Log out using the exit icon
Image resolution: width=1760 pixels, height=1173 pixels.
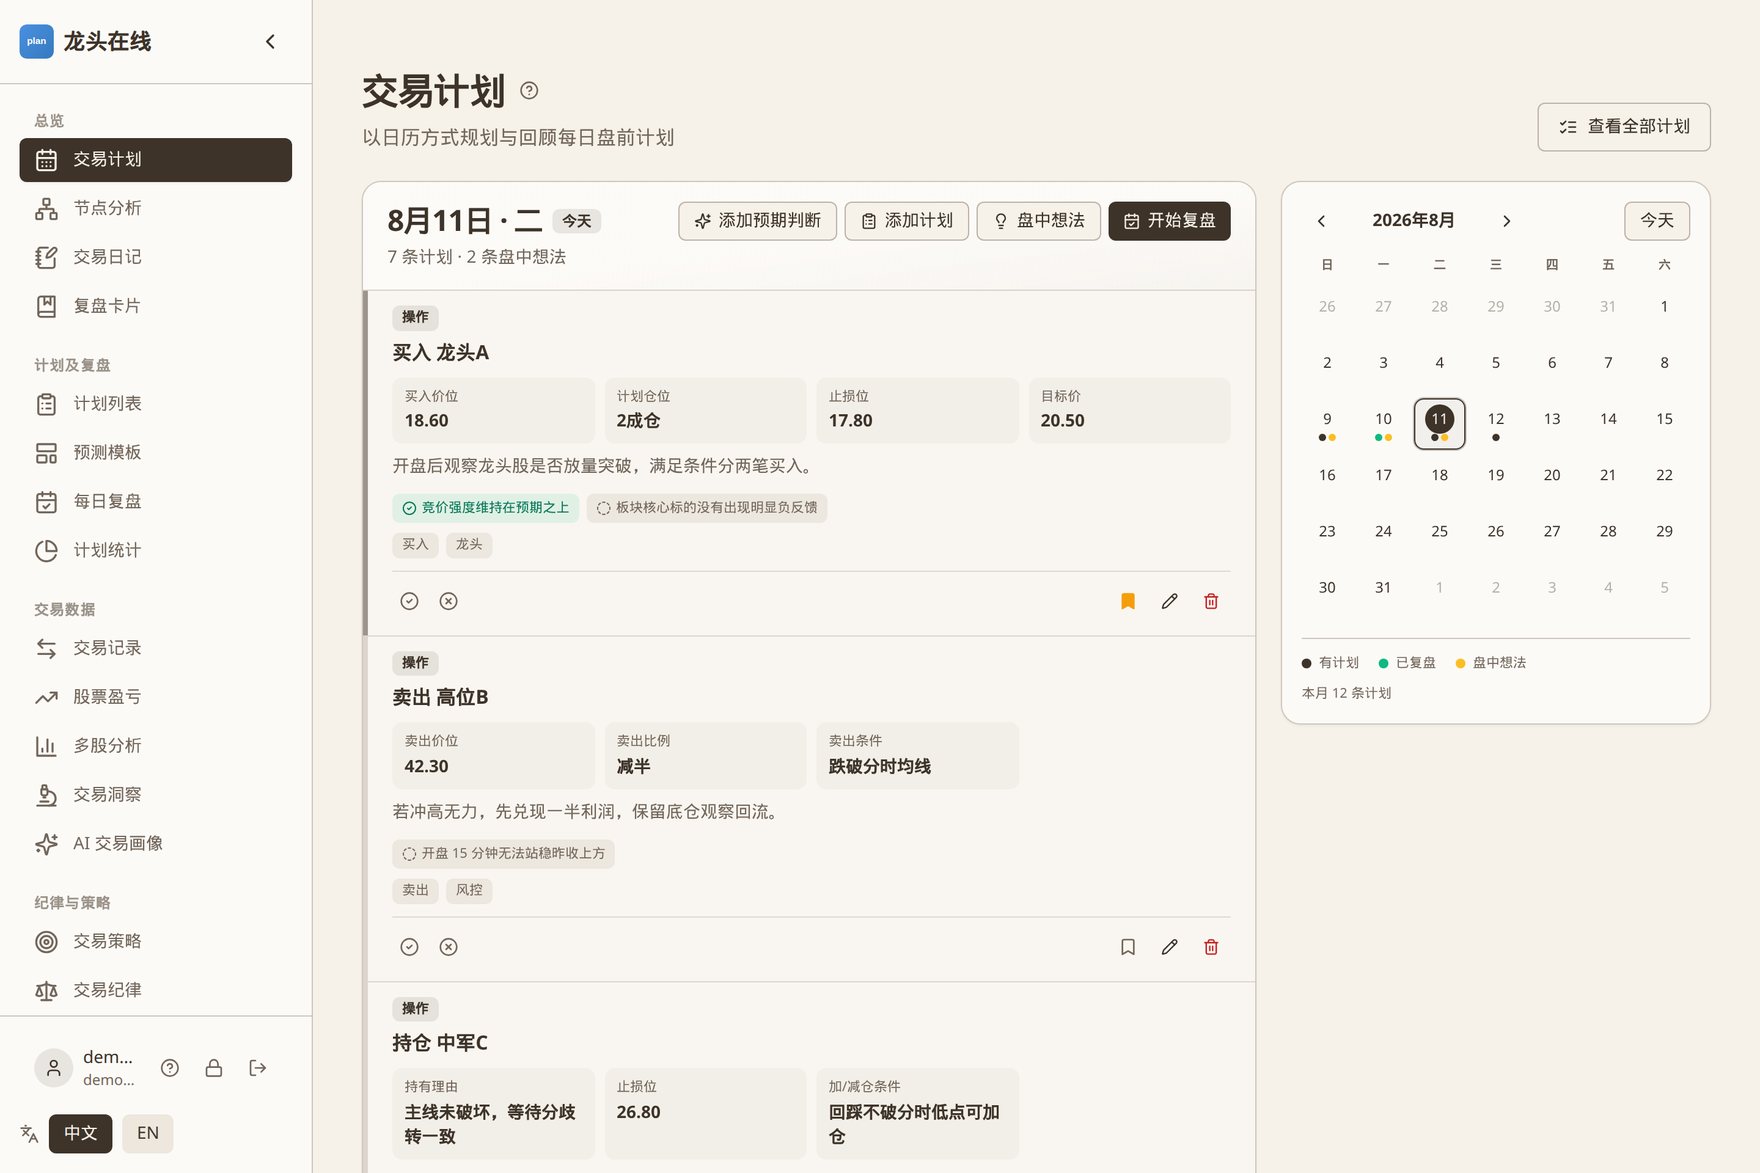pos(258,1068)
